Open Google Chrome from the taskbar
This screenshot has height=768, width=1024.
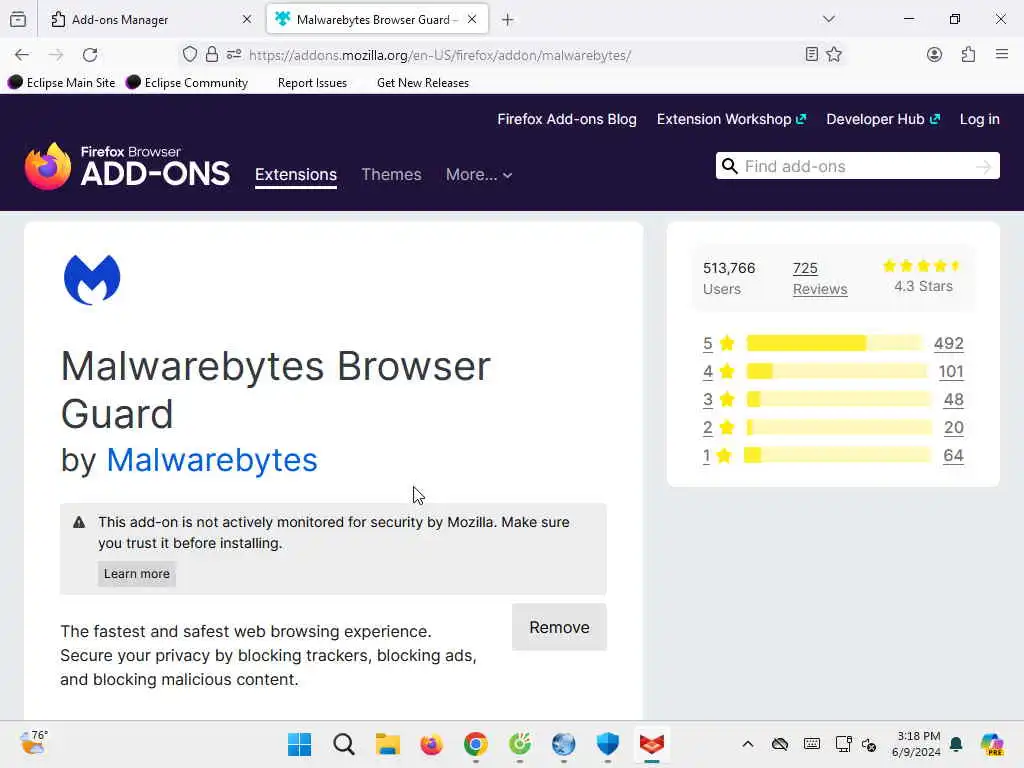[476, 744]
